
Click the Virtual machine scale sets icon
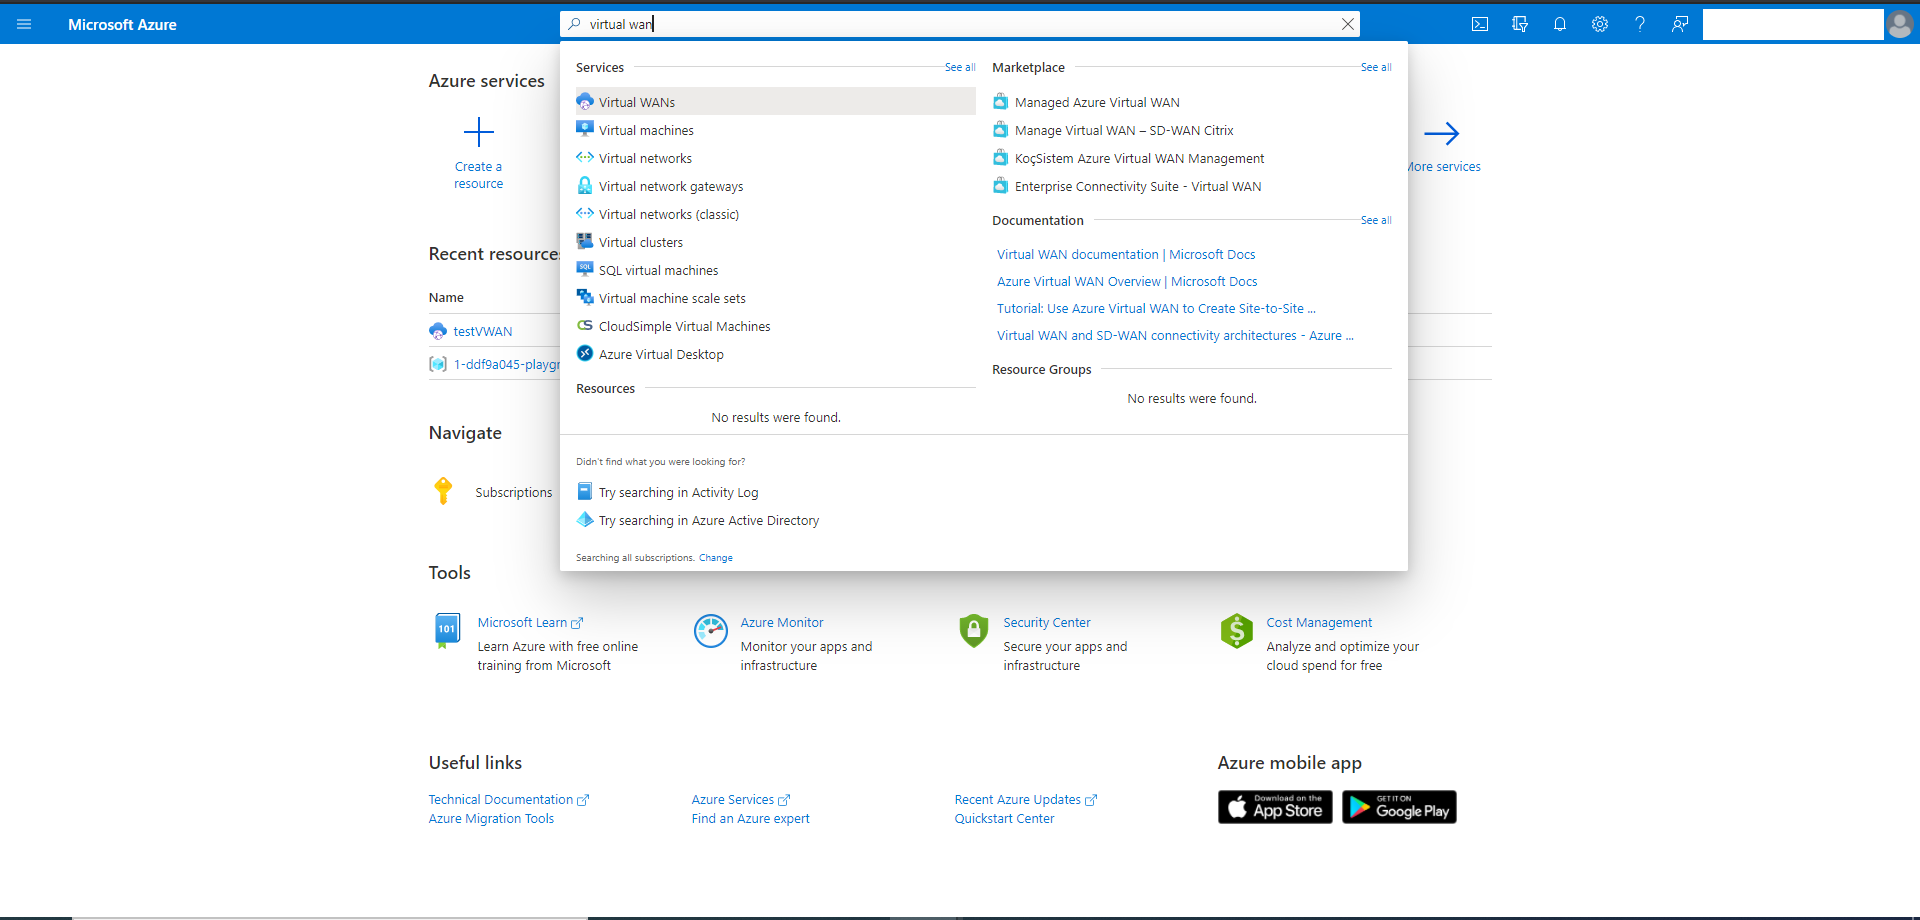585,297
